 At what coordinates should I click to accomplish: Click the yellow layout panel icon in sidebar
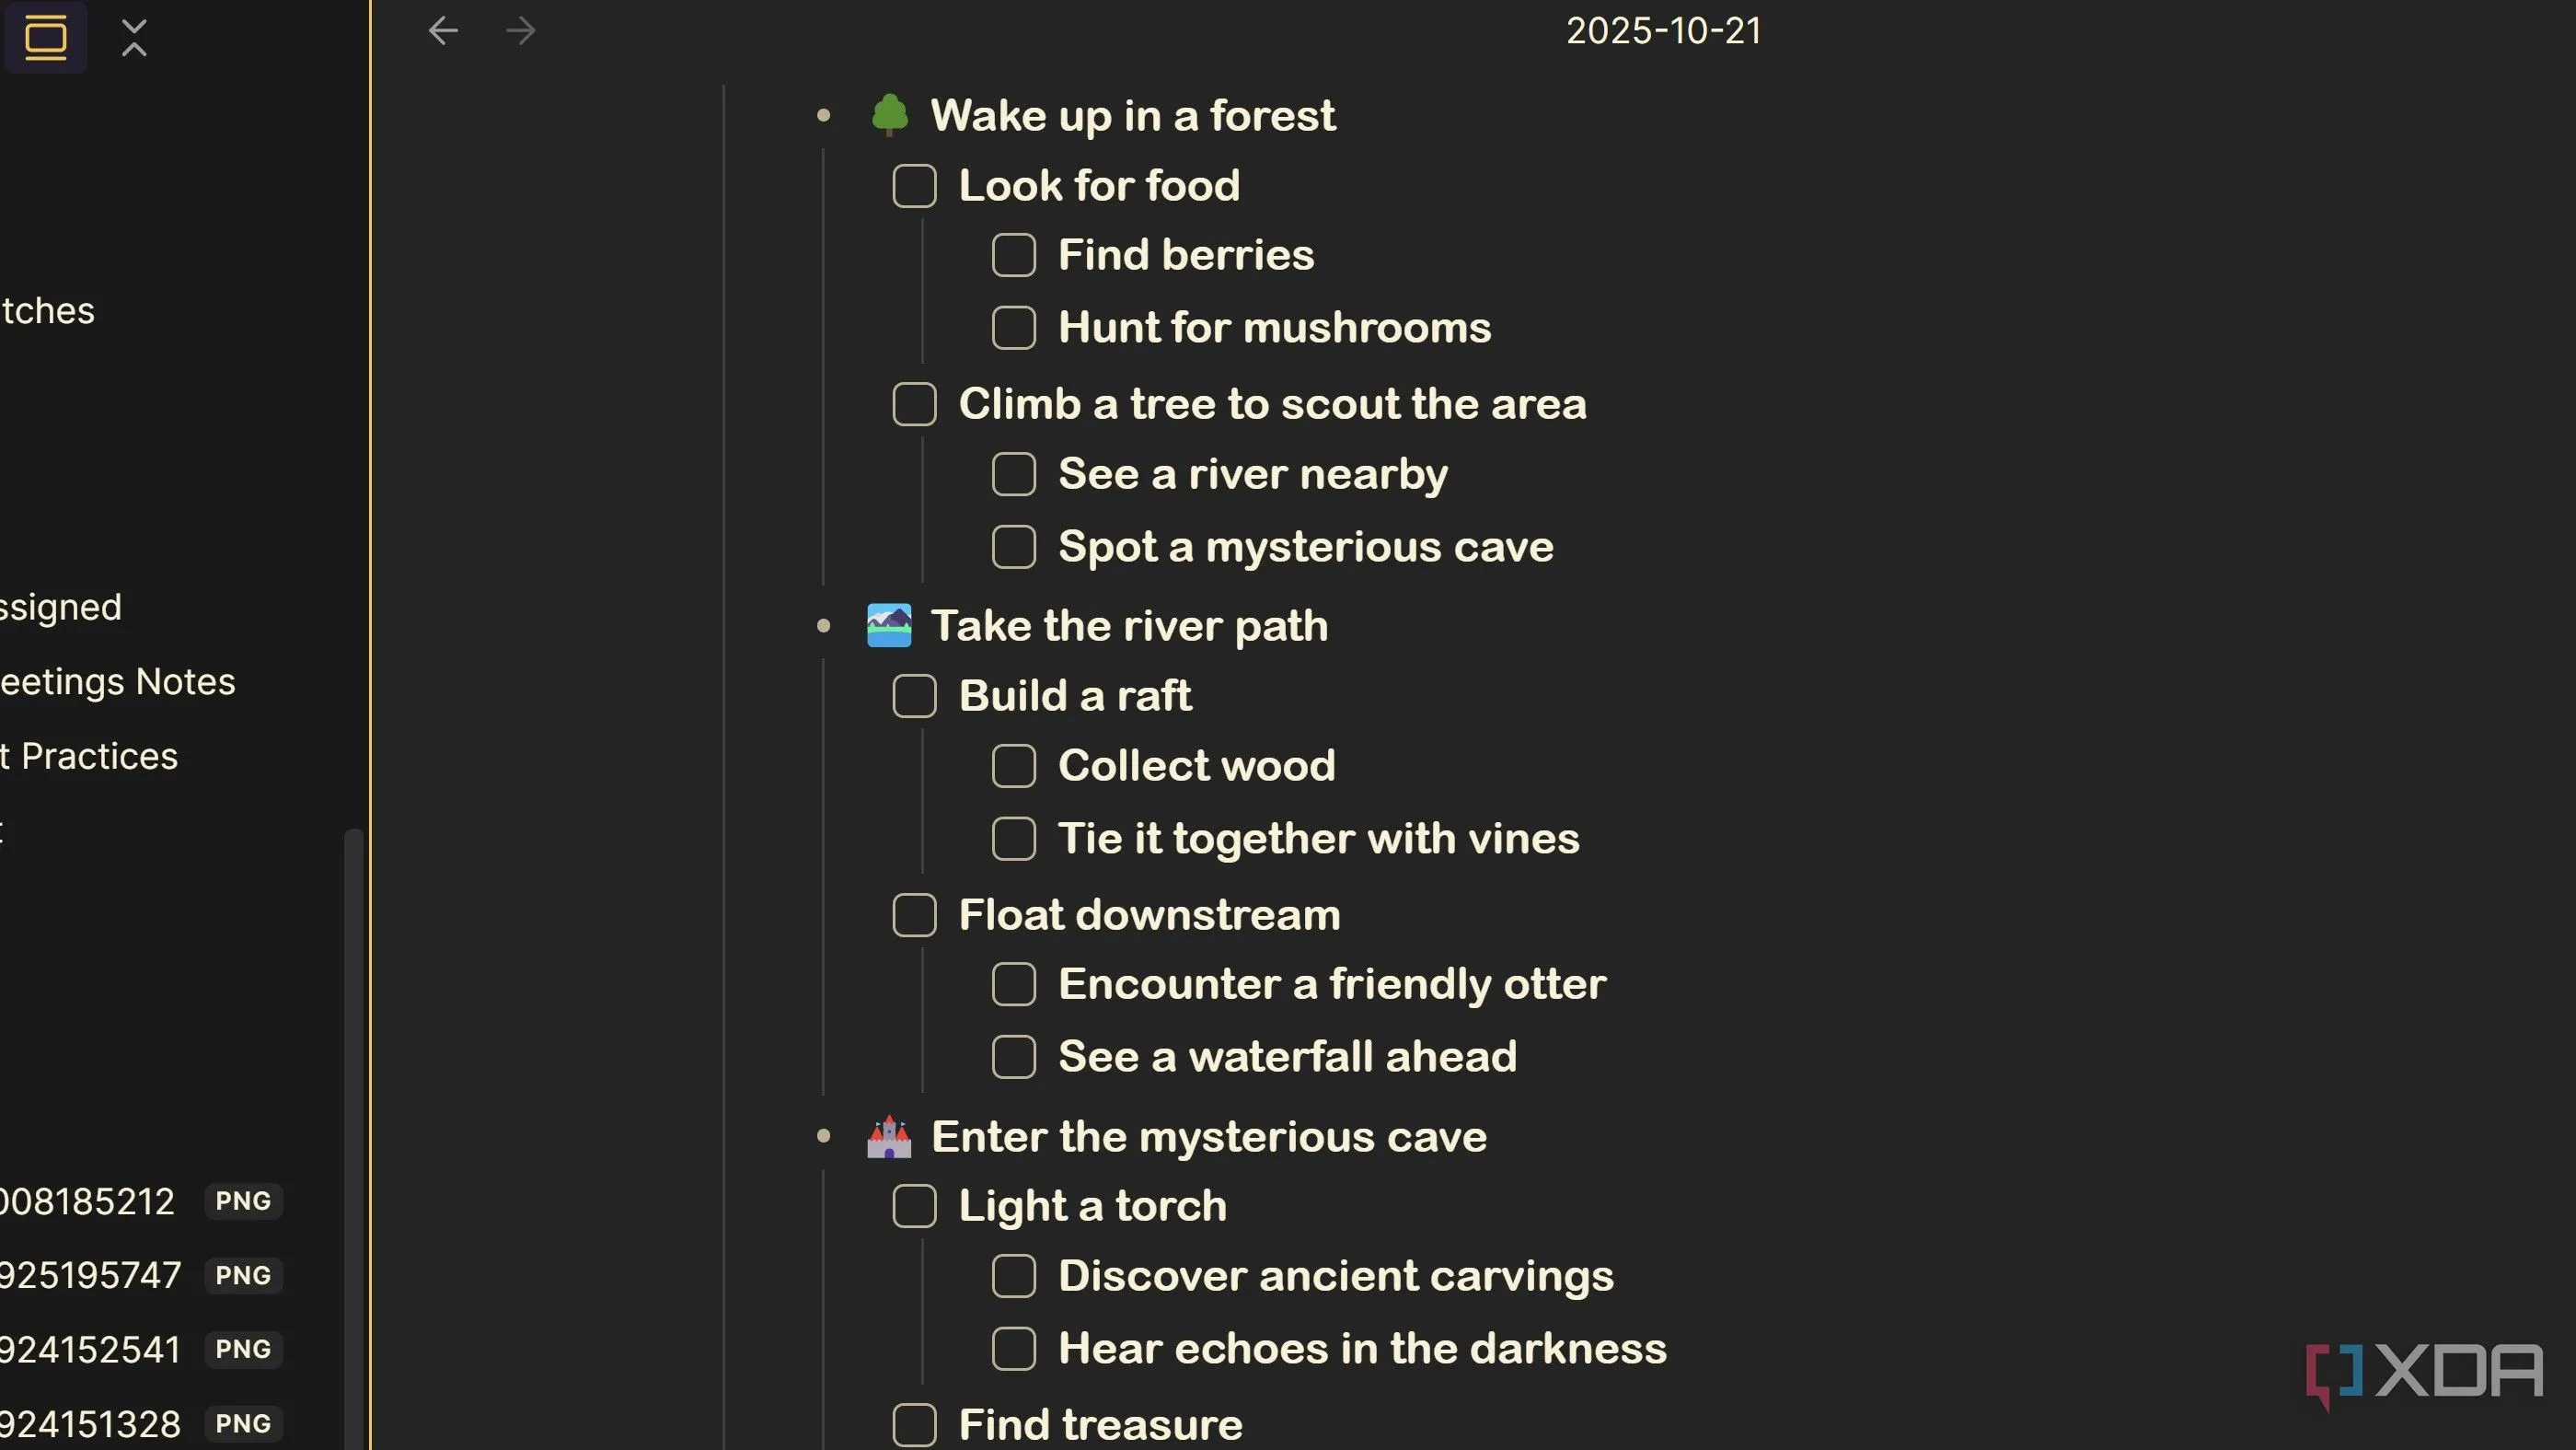coord(46,38)
